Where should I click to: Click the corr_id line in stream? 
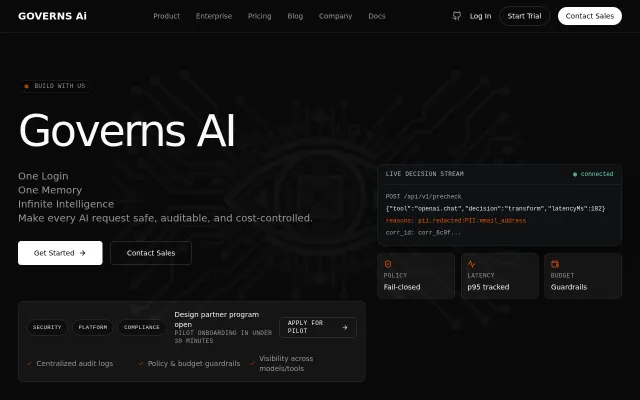point(423,233)
